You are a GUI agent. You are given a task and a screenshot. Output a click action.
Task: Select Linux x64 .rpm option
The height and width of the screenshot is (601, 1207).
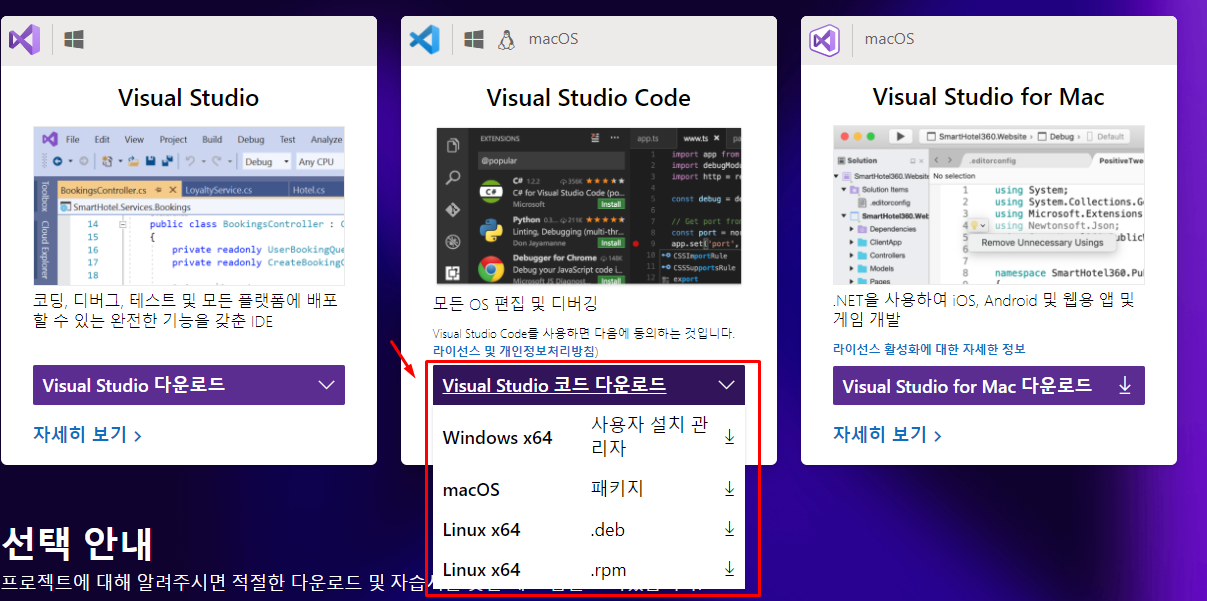[x=589, y=569]
